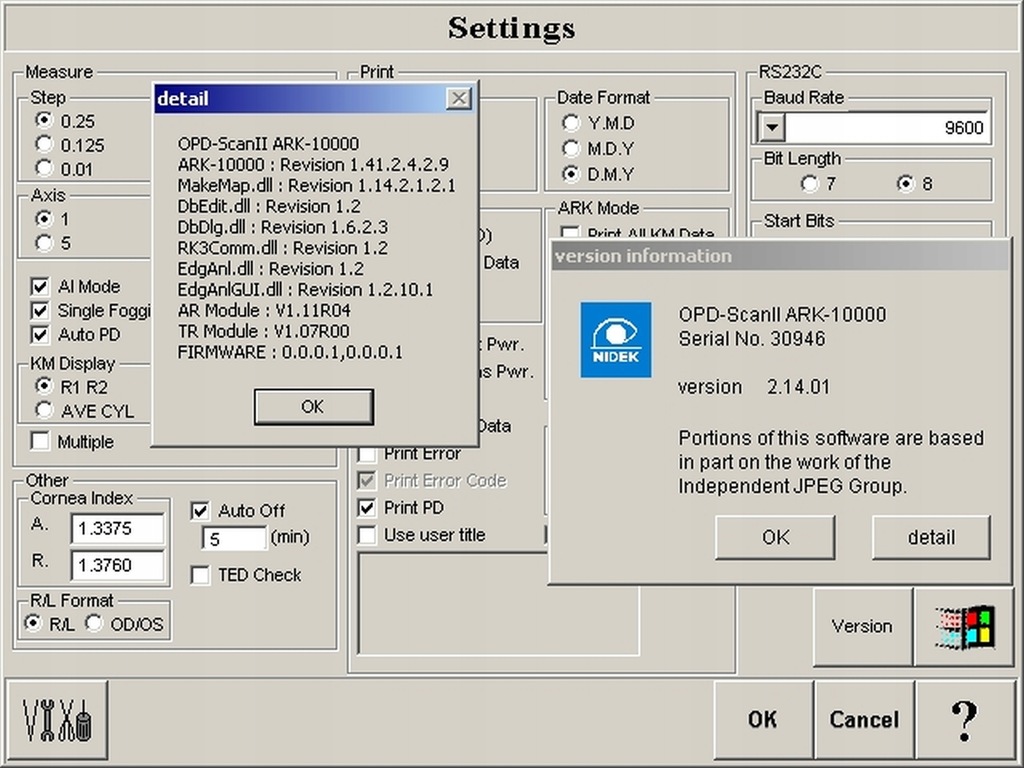Click the MakeMap.dll revision line
Viewport: 1024px width, 768px height.
[x=317, y=185]
